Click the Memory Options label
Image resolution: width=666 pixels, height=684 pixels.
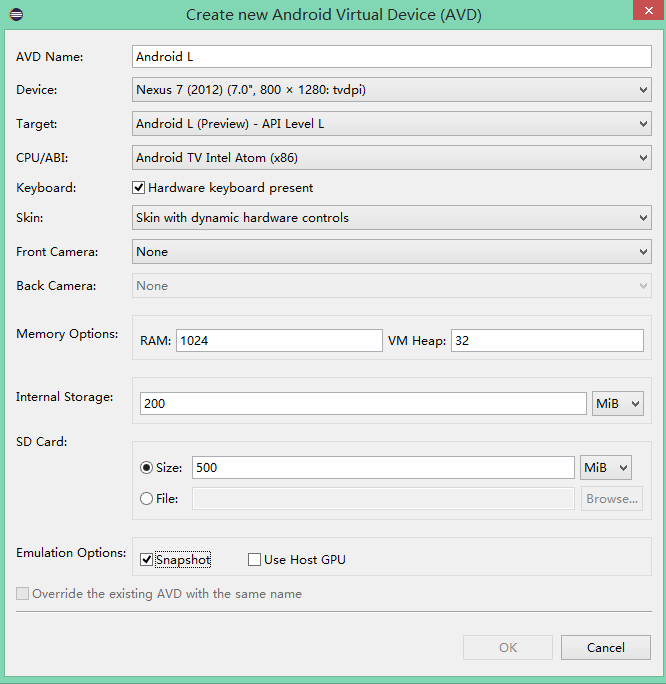67,334
